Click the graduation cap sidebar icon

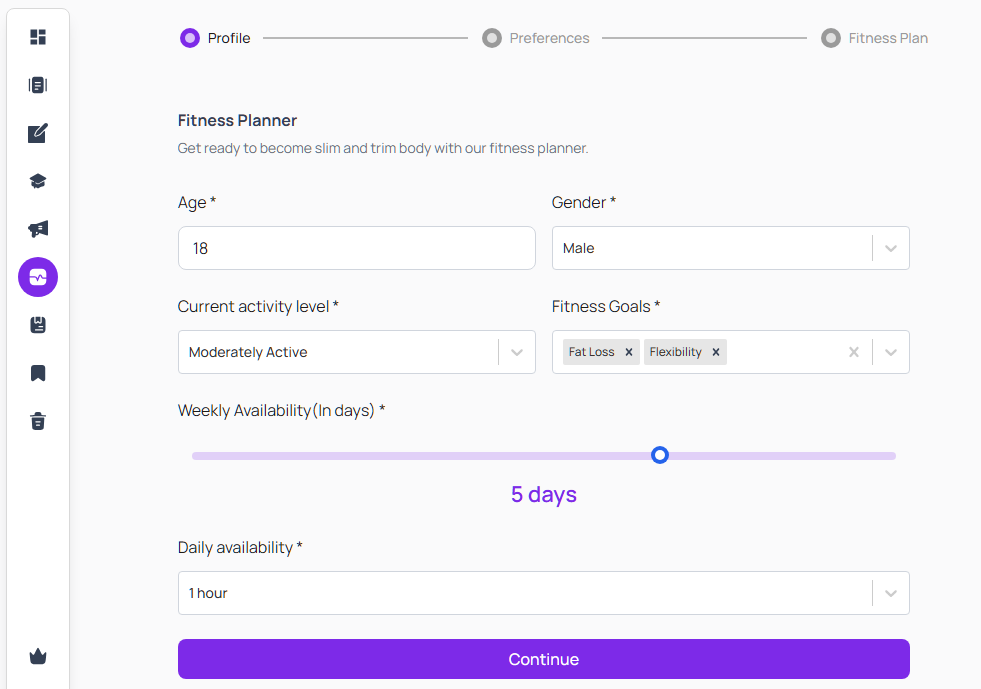click(38, 181)
